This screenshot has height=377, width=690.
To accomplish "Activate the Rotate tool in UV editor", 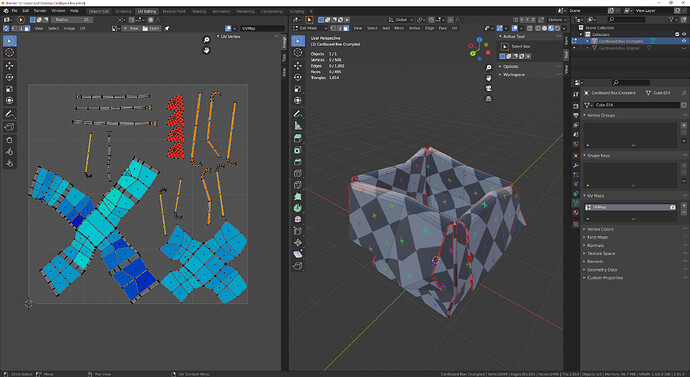I will coord(9,77).
